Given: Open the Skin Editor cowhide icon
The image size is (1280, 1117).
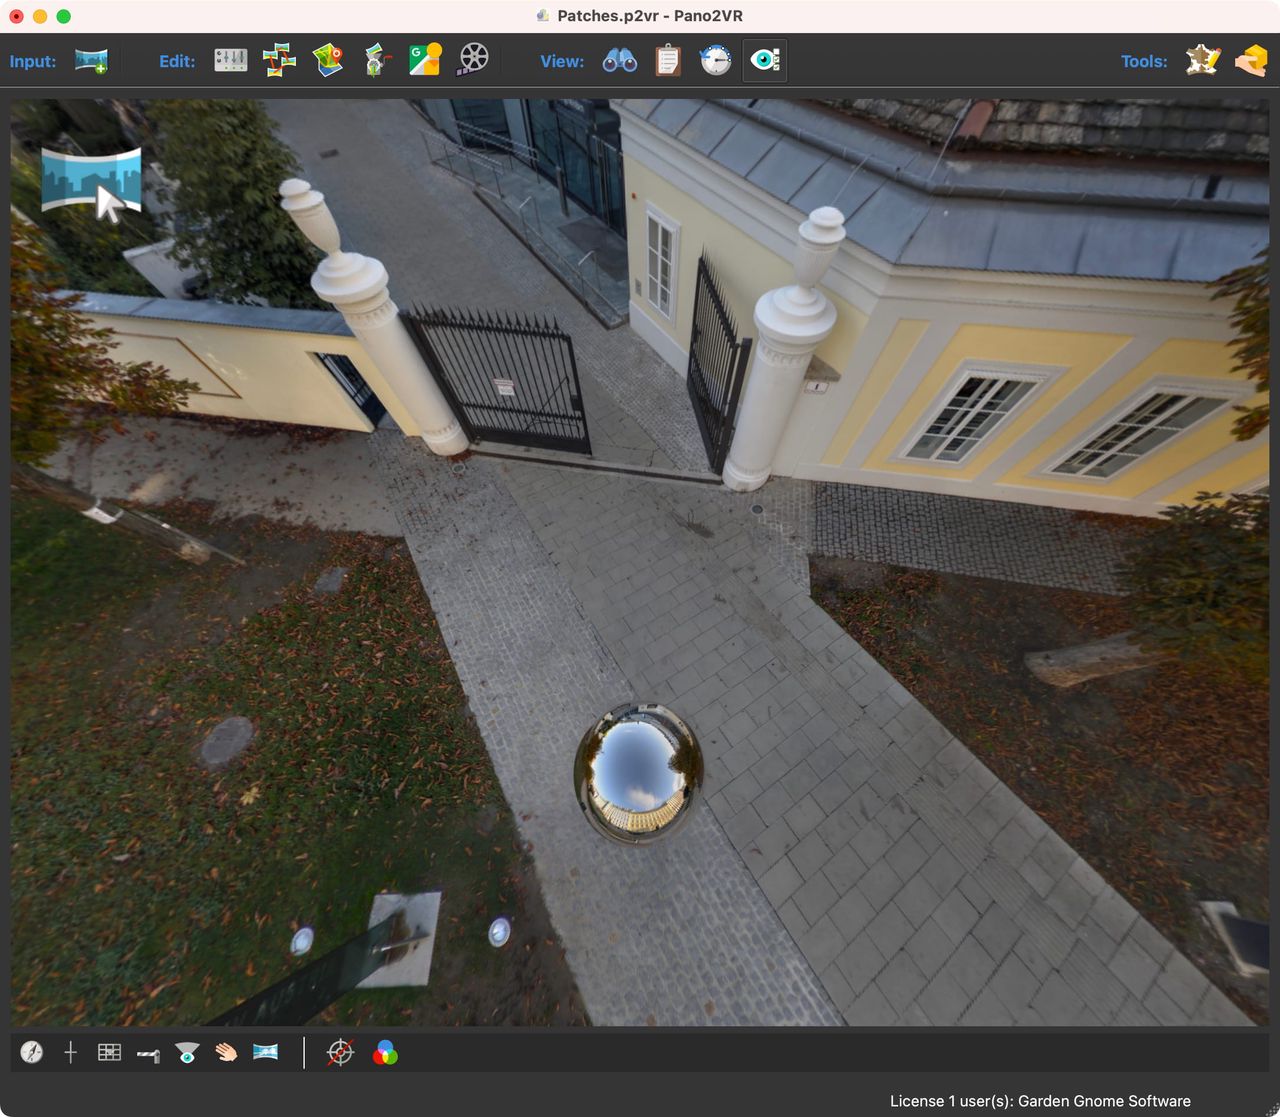Looking at the screenshot, I should point(1202,61).
